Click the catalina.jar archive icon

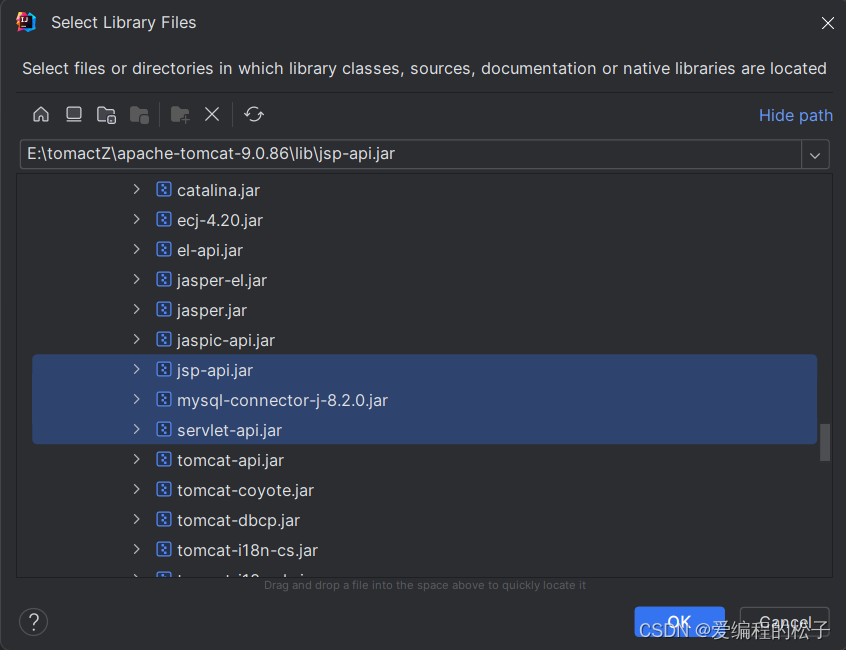point(163,189)
